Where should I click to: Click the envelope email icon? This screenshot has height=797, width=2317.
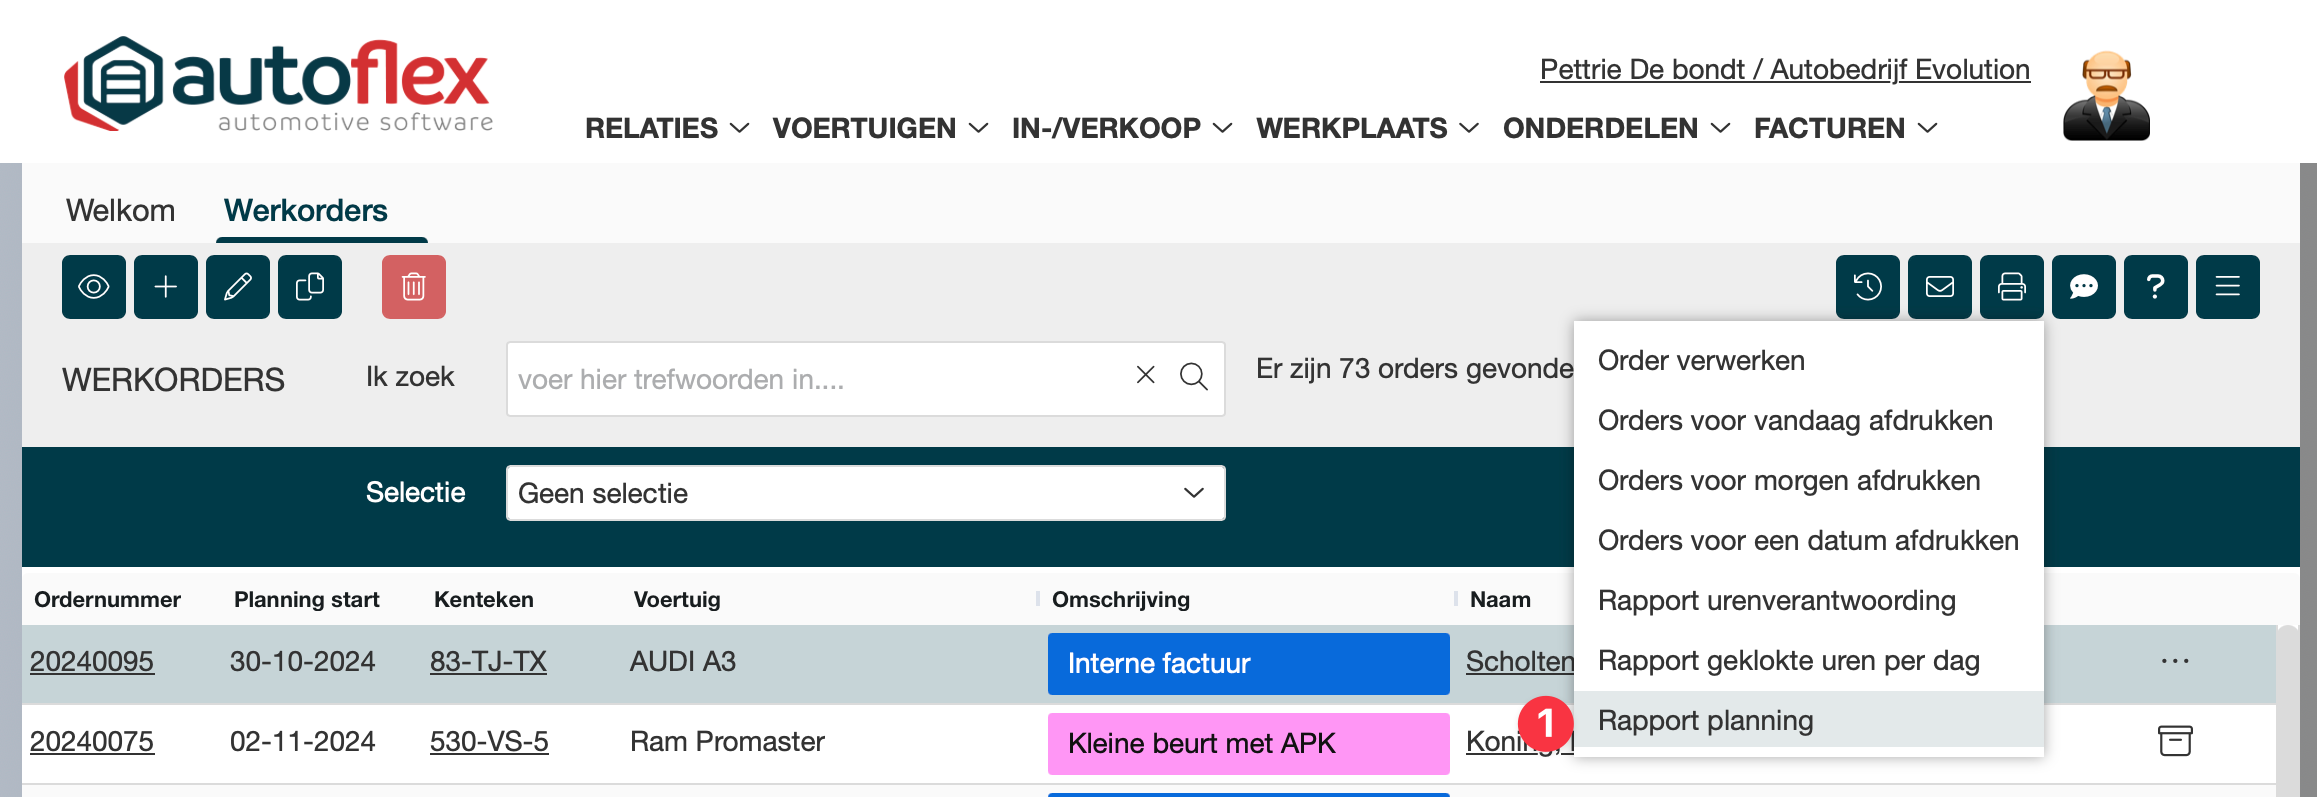click(1939, 287)
